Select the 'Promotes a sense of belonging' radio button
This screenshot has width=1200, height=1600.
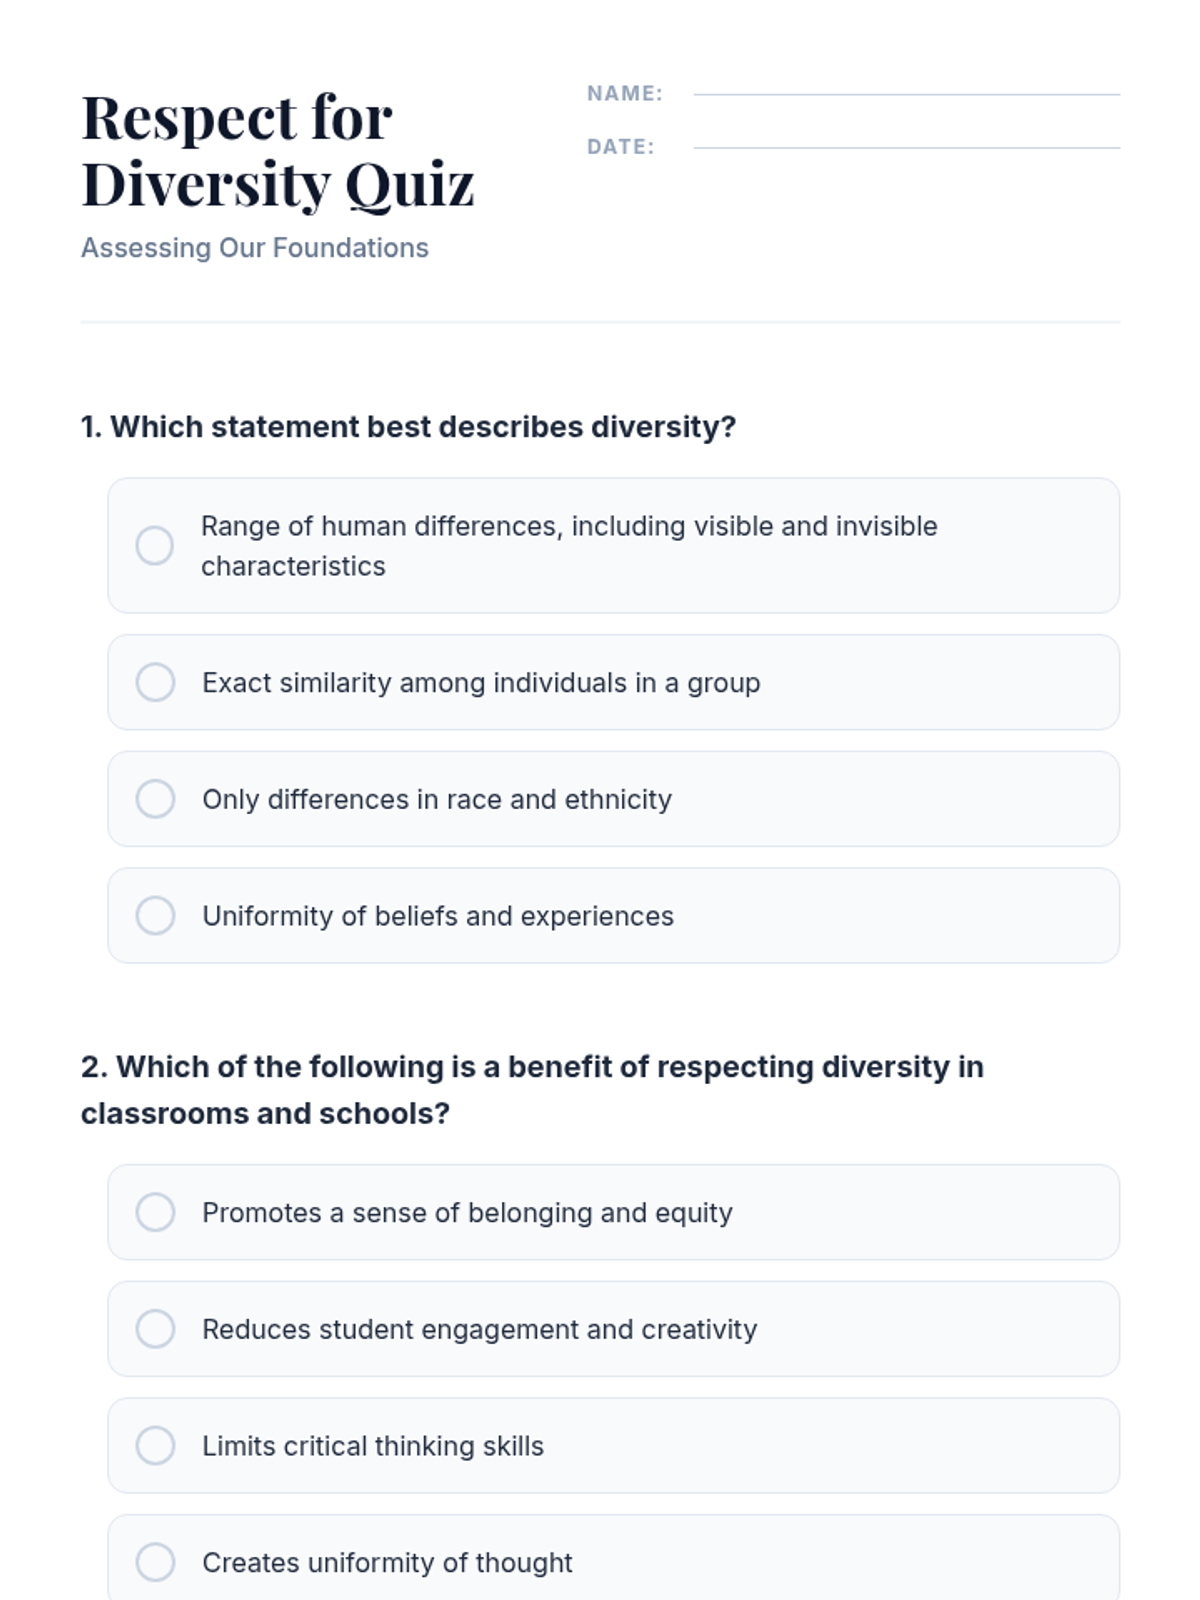(x=155, y=1212)
